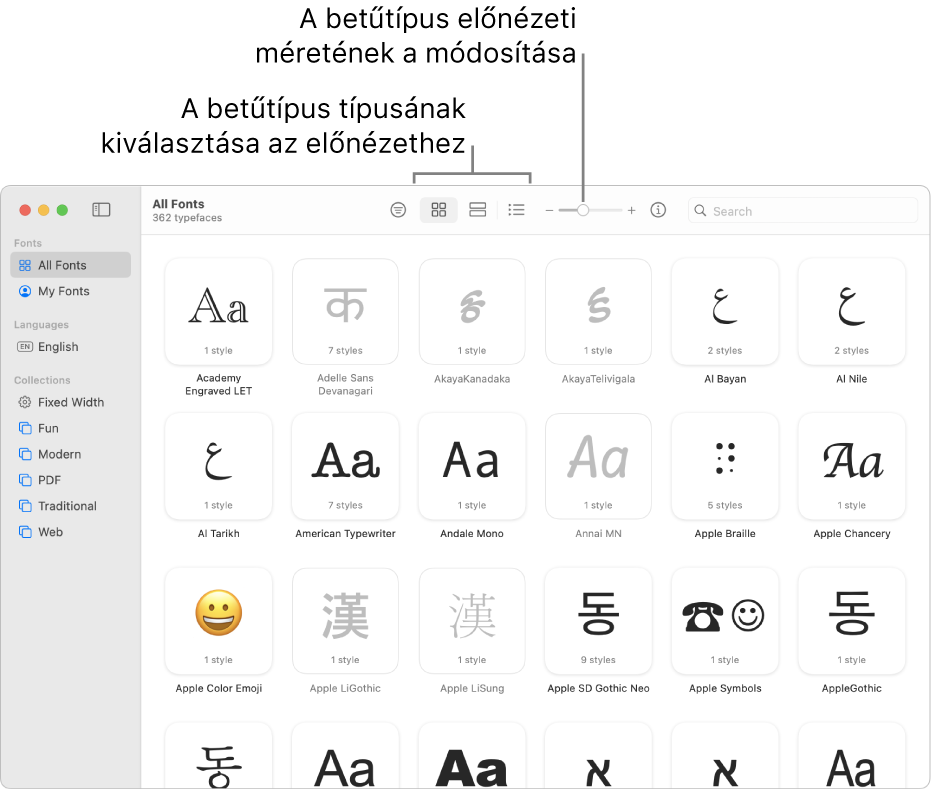This screenshot has width=934, height=790.
Task: Click the collection icon beside Fun
Action: [x=25, y=428]
